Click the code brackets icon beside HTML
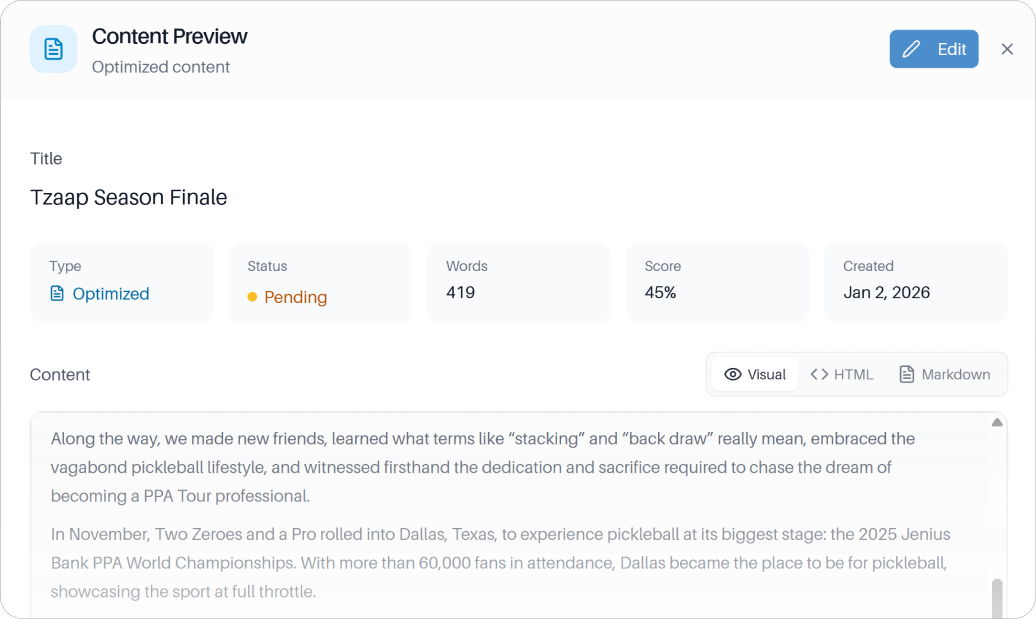This screenshot has height=619, width=1036. click(x=819, y=374)
